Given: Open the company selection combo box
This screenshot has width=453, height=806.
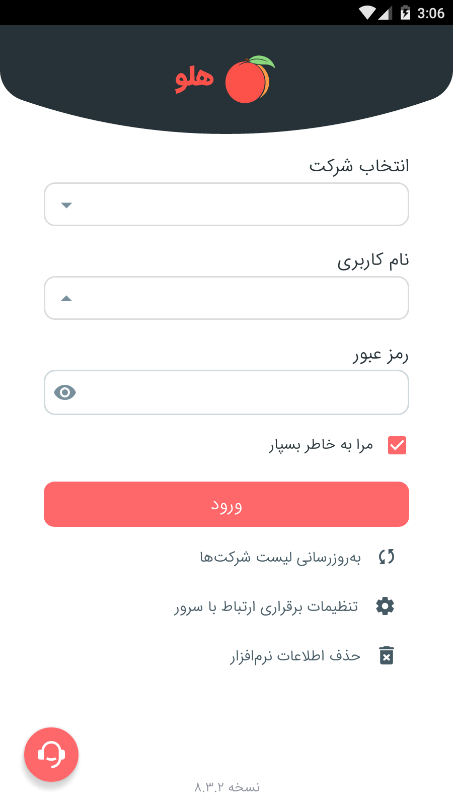Looking at the screenshot, I should click(x=226, y=205).
